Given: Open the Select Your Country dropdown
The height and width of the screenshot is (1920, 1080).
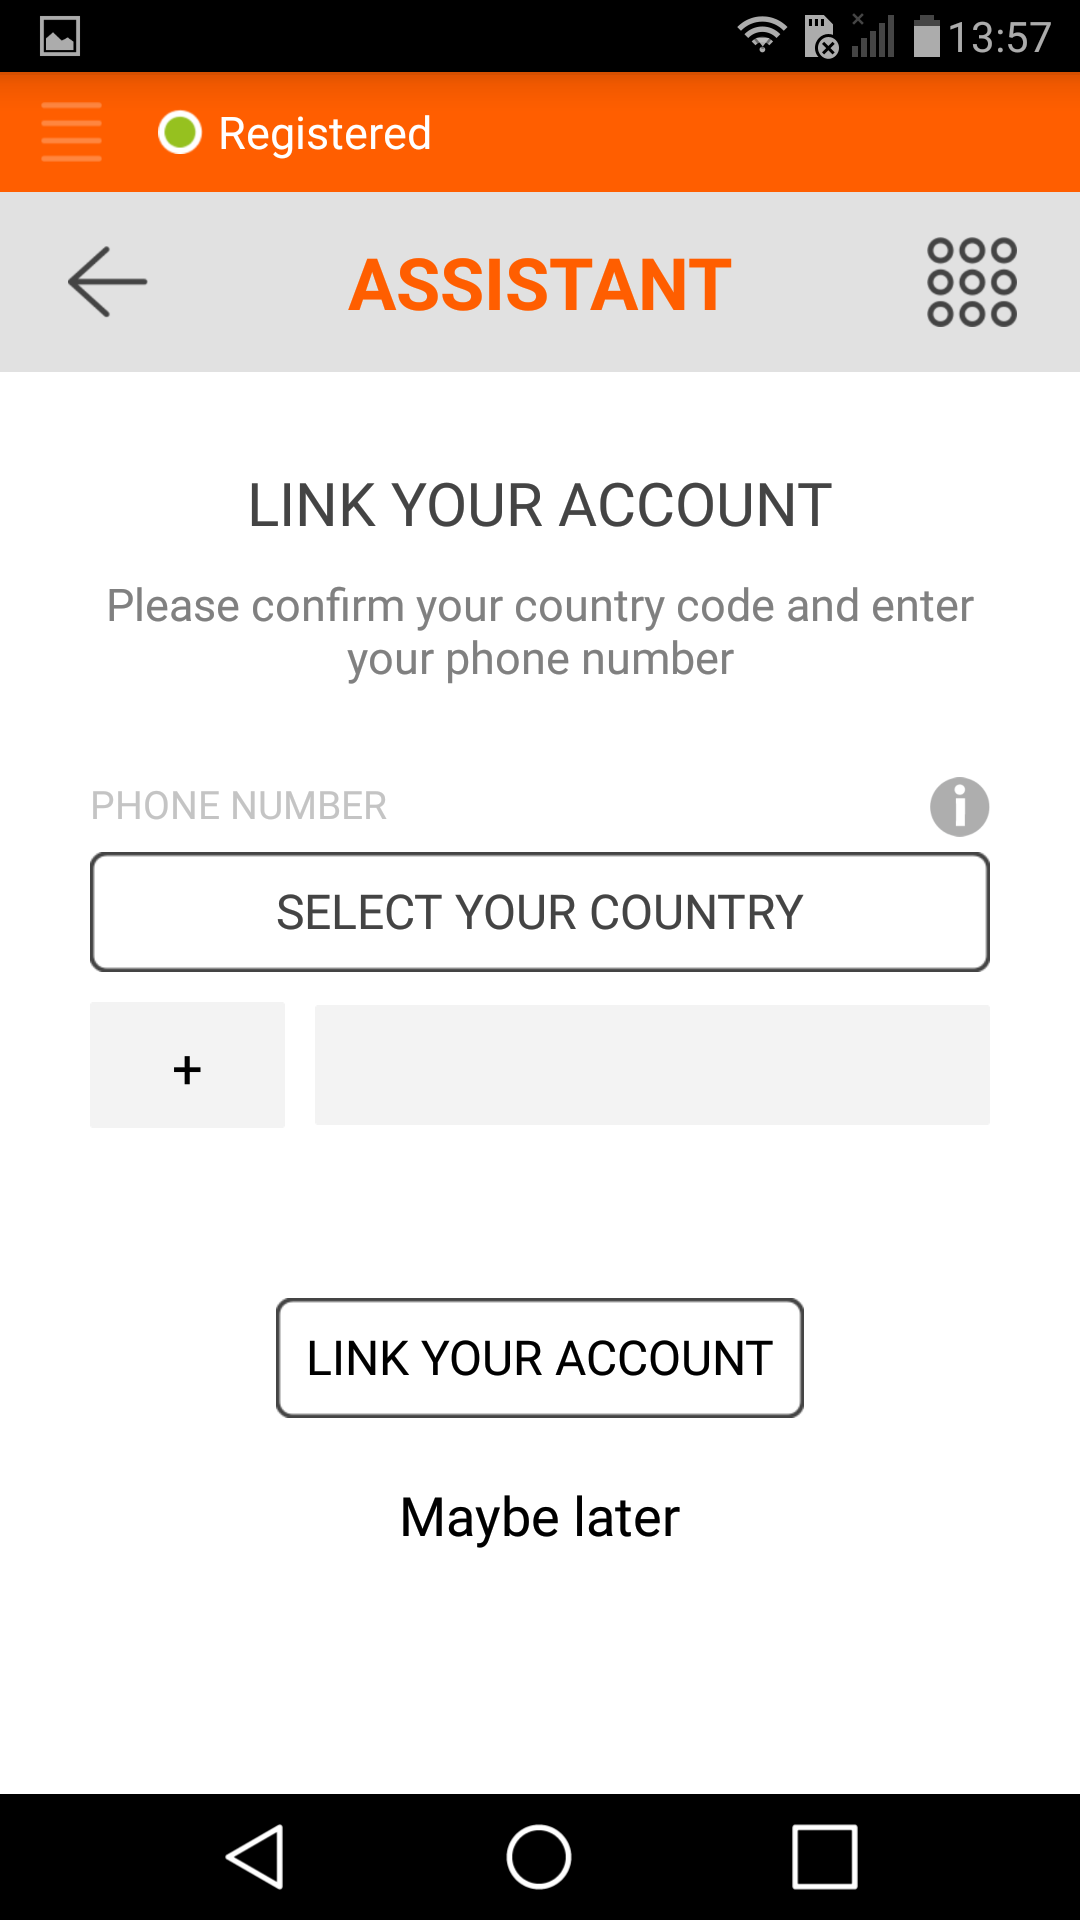Looking at the screenshot, I should point(540,912).
